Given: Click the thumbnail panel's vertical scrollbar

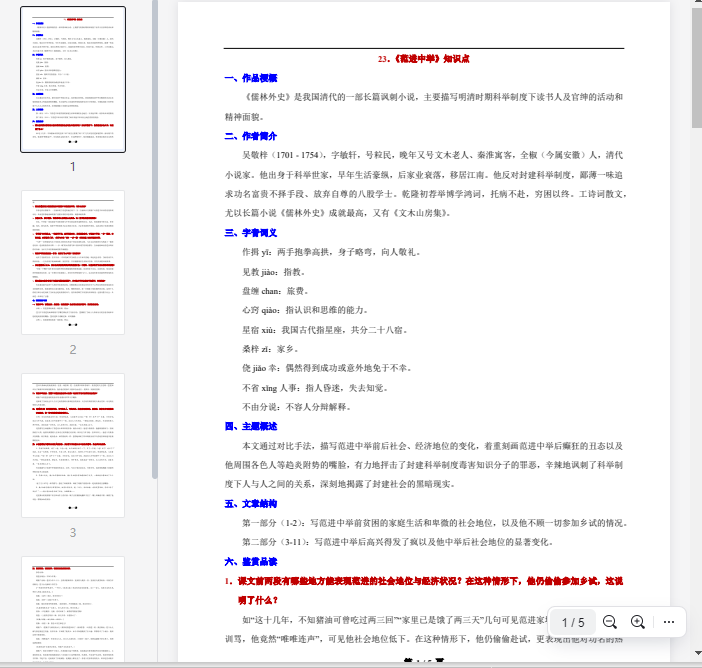Looking at the screenshot, I should [x=154, y=240].
